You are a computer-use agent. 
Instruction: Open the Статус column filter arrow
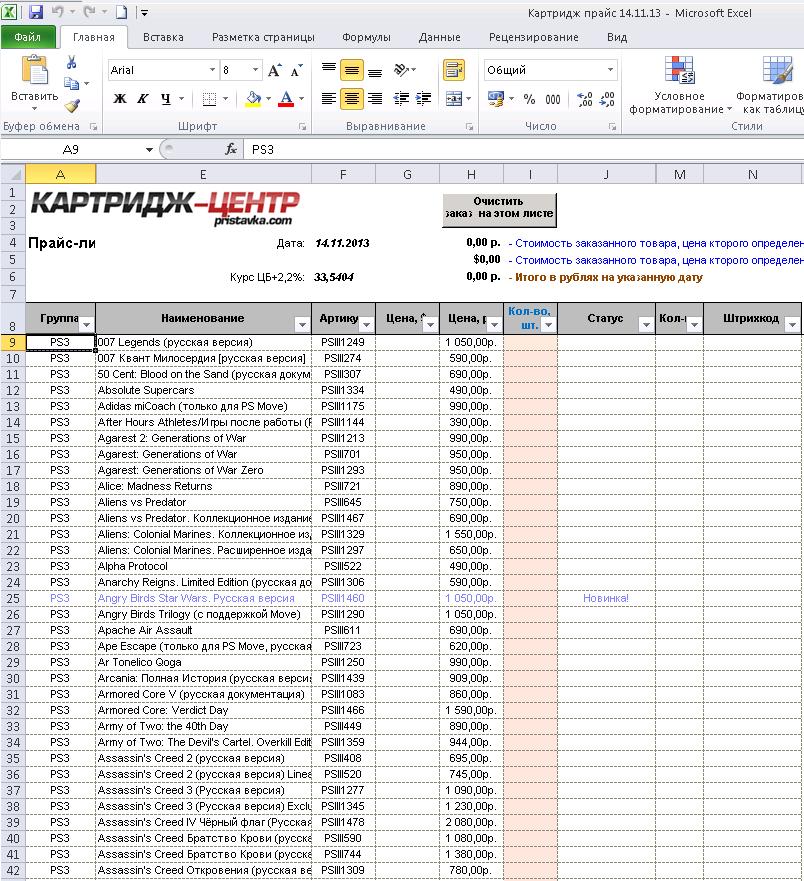click(646, 325)
